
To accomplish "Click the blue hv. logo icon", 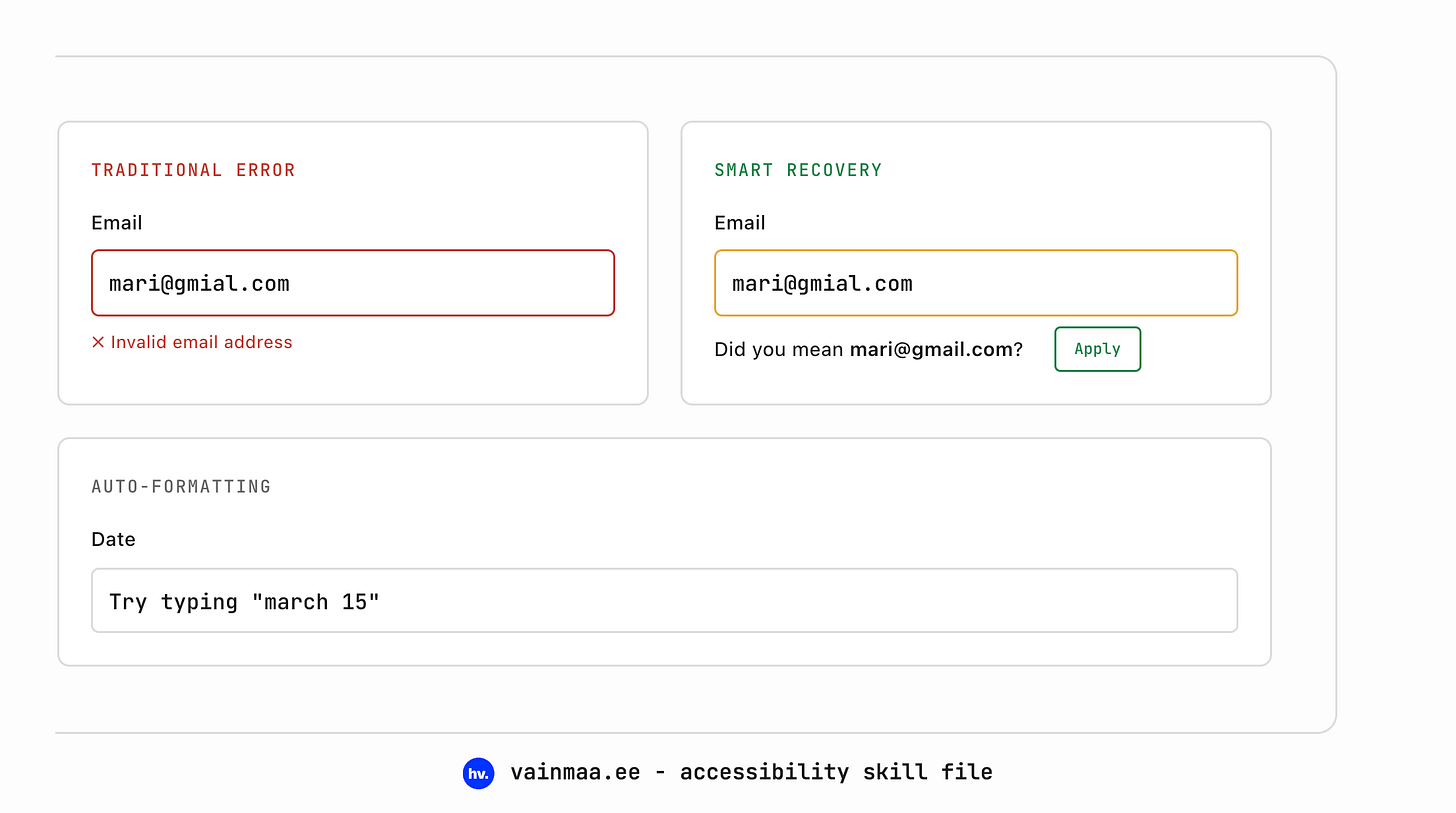I will [479, 772].
